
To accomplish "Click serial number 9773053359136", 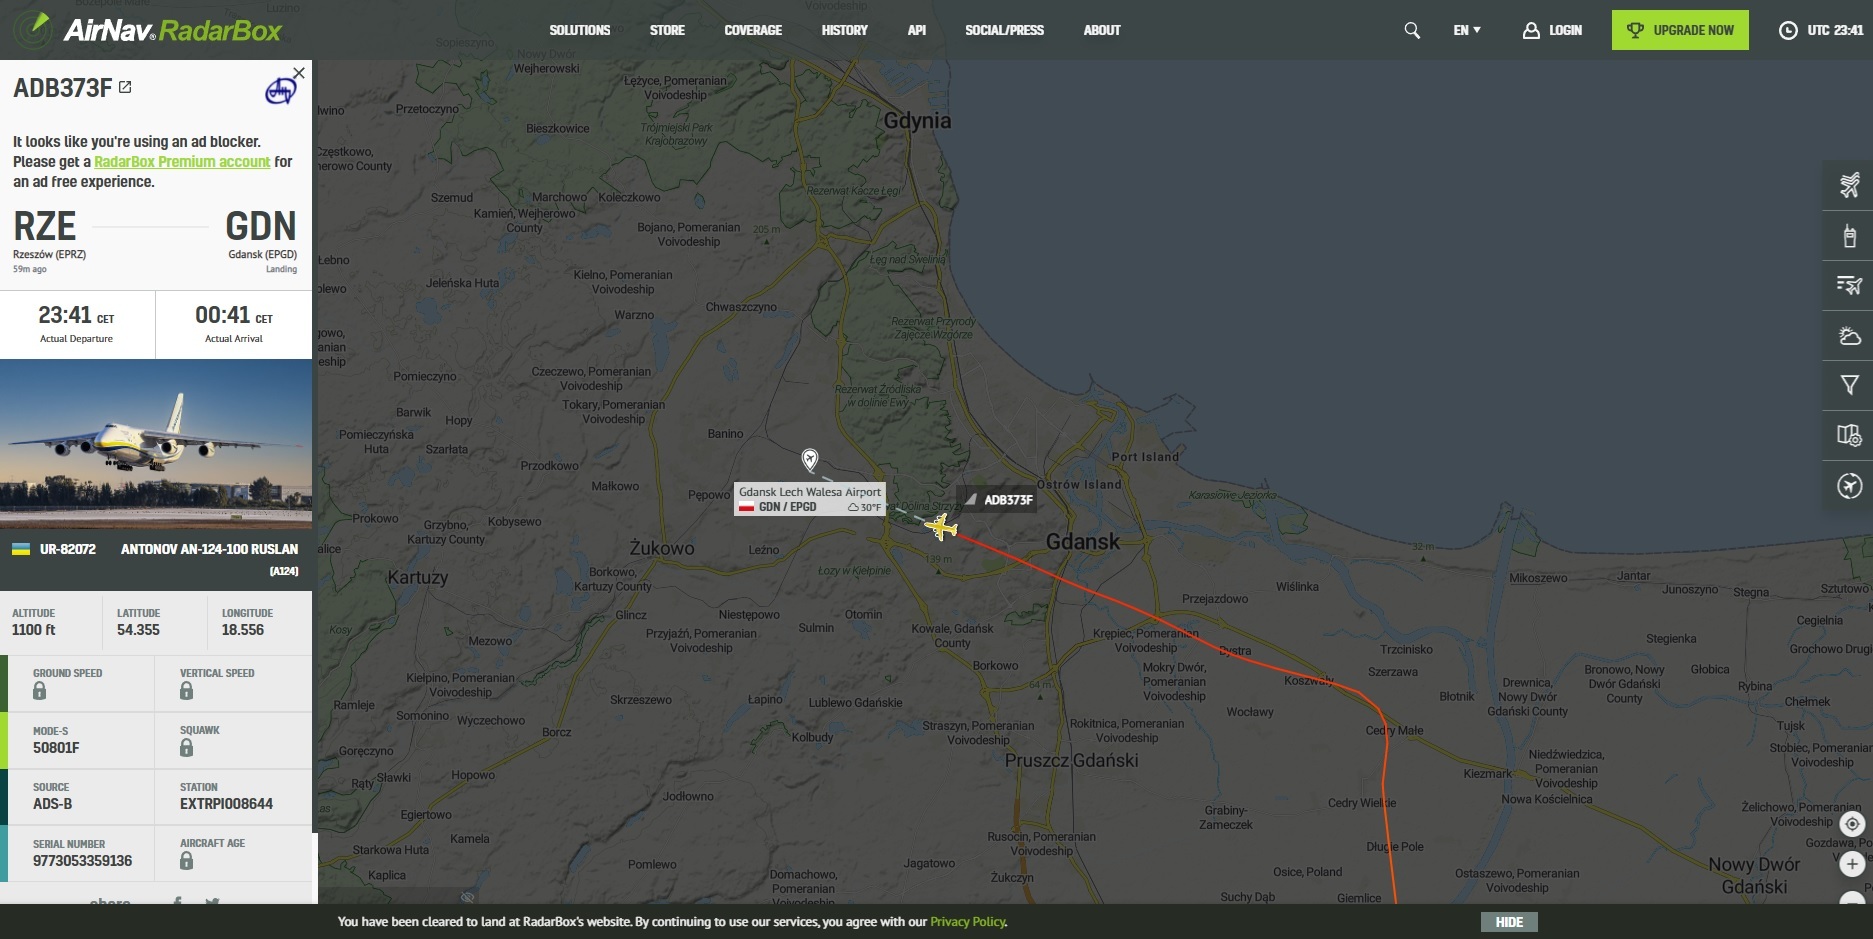I will click(x=82, y=861).
